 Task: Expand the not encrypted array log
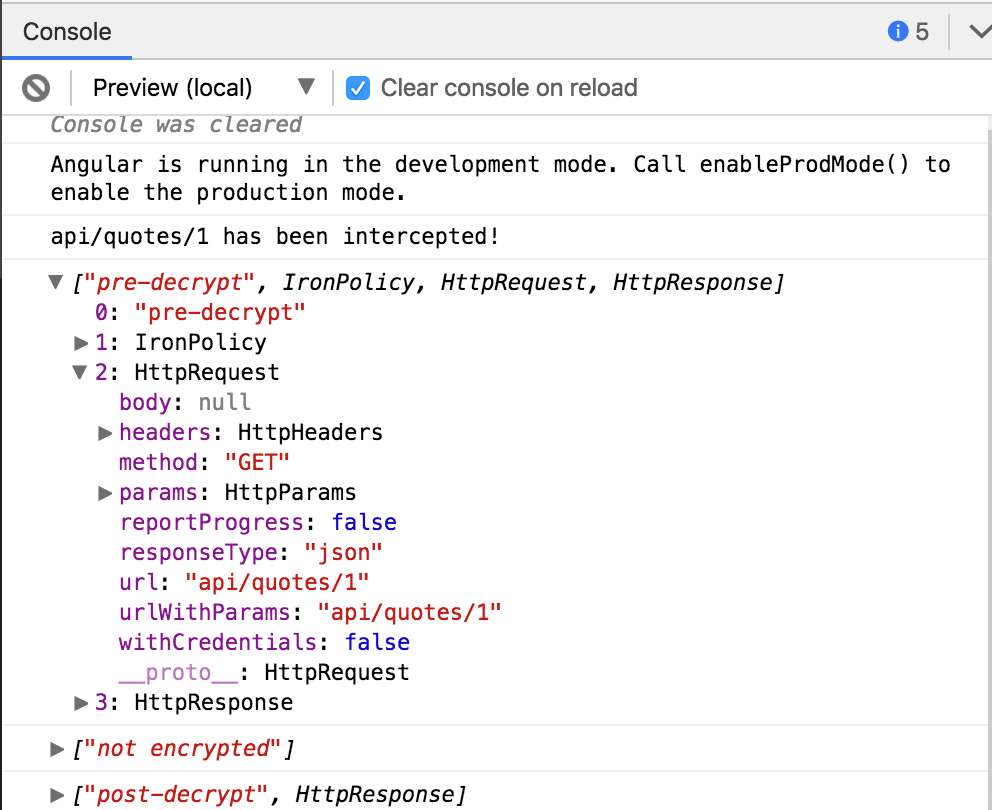point(57,747)
